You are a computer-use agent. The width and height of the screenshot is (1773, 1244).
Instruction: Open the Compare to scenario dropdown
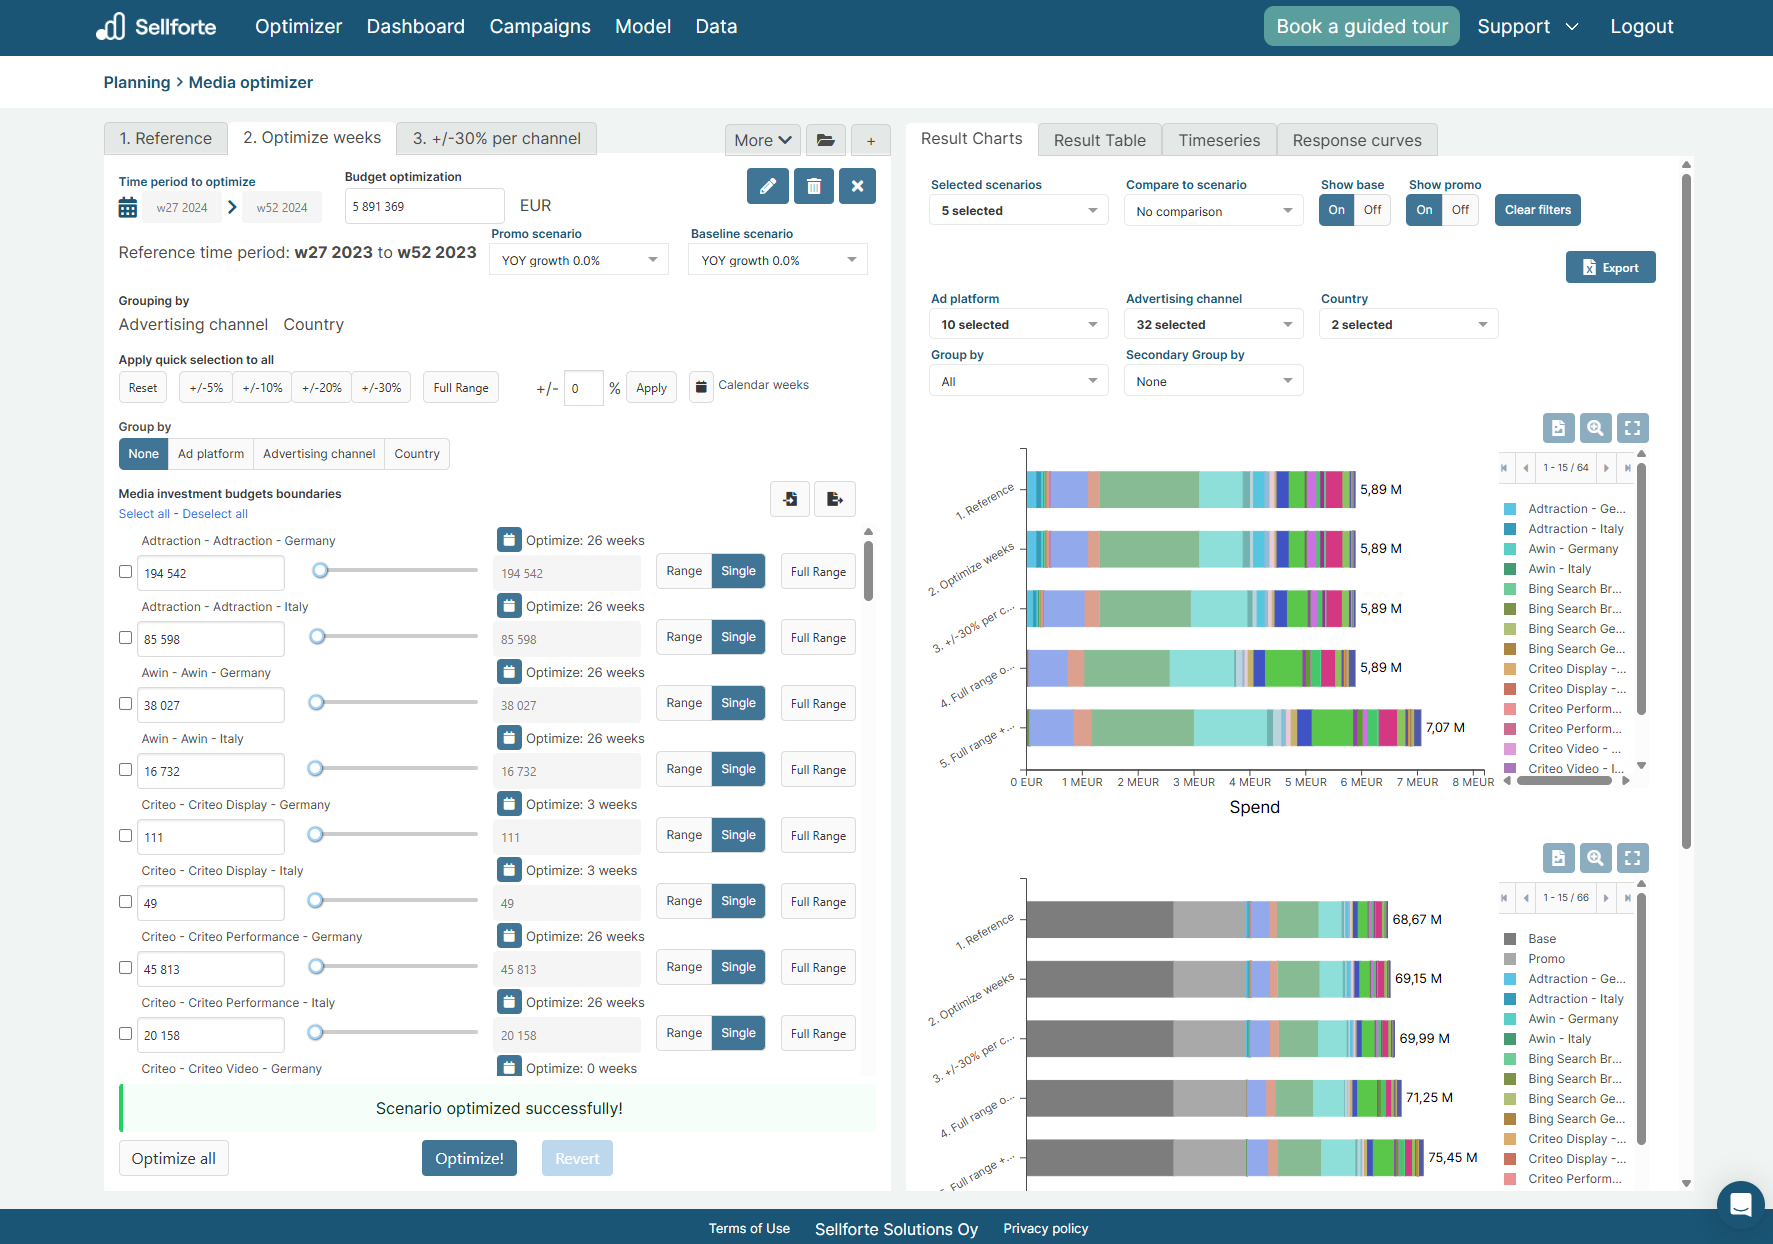pyautogui.click(x=1214, y=211)
